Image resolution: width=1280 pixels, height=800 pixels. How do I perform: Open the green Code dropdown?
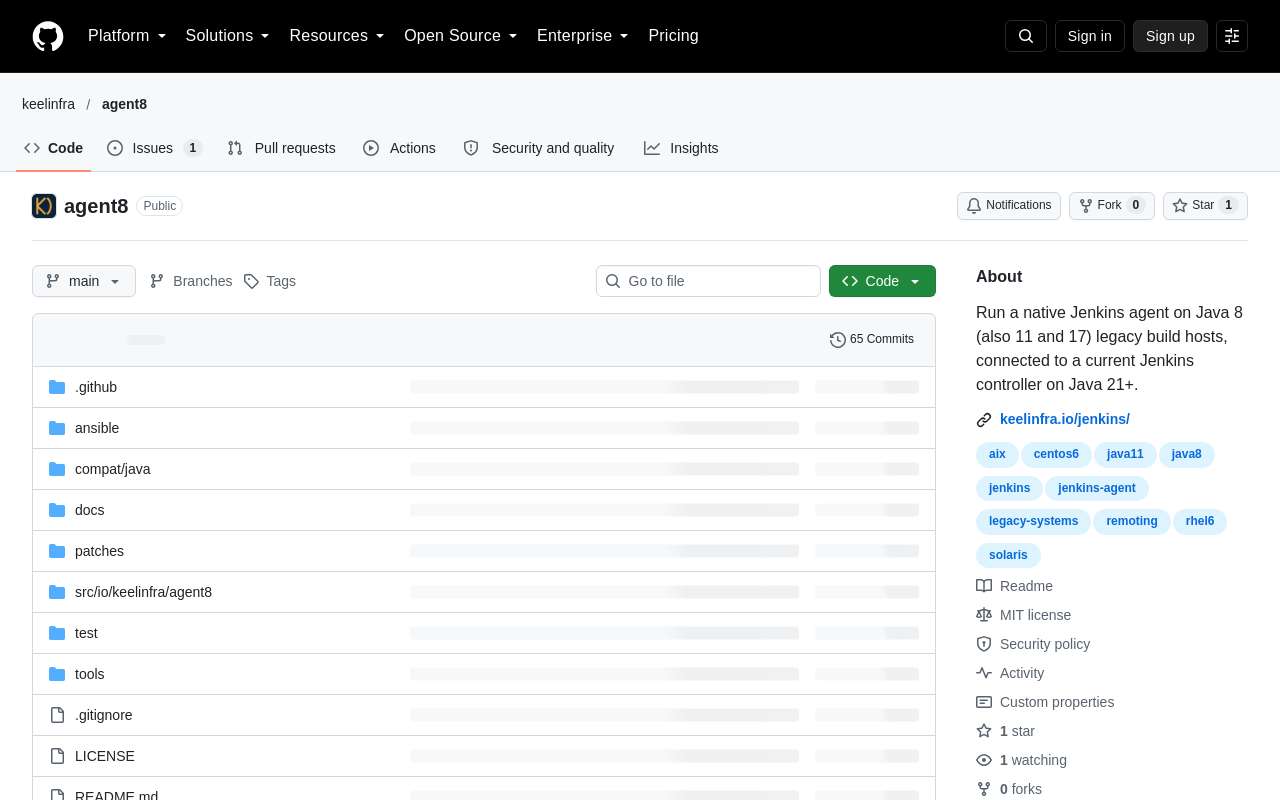click(882, 281)
